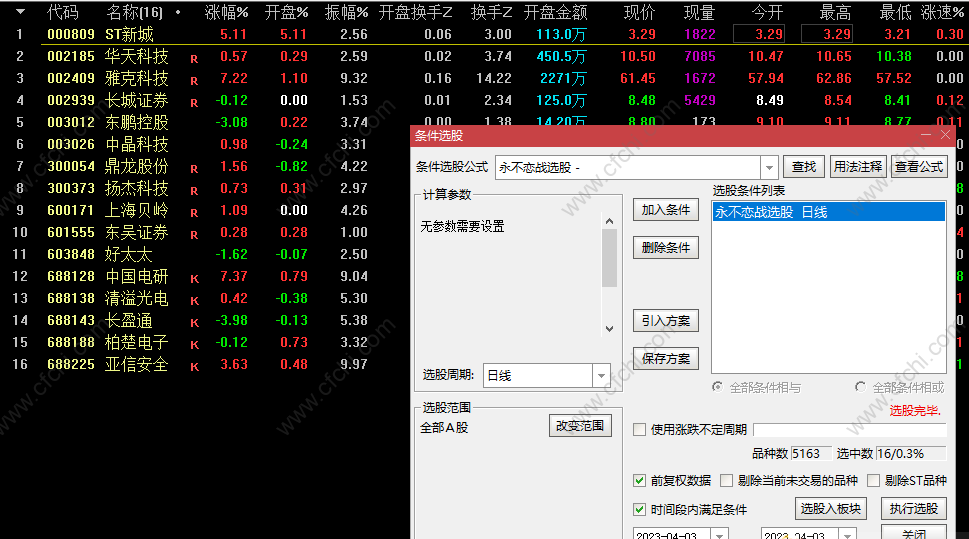The width and height of the screenshot is (969, 539).
Task: Click the 选股入板块 button
Action: point(831,509)
